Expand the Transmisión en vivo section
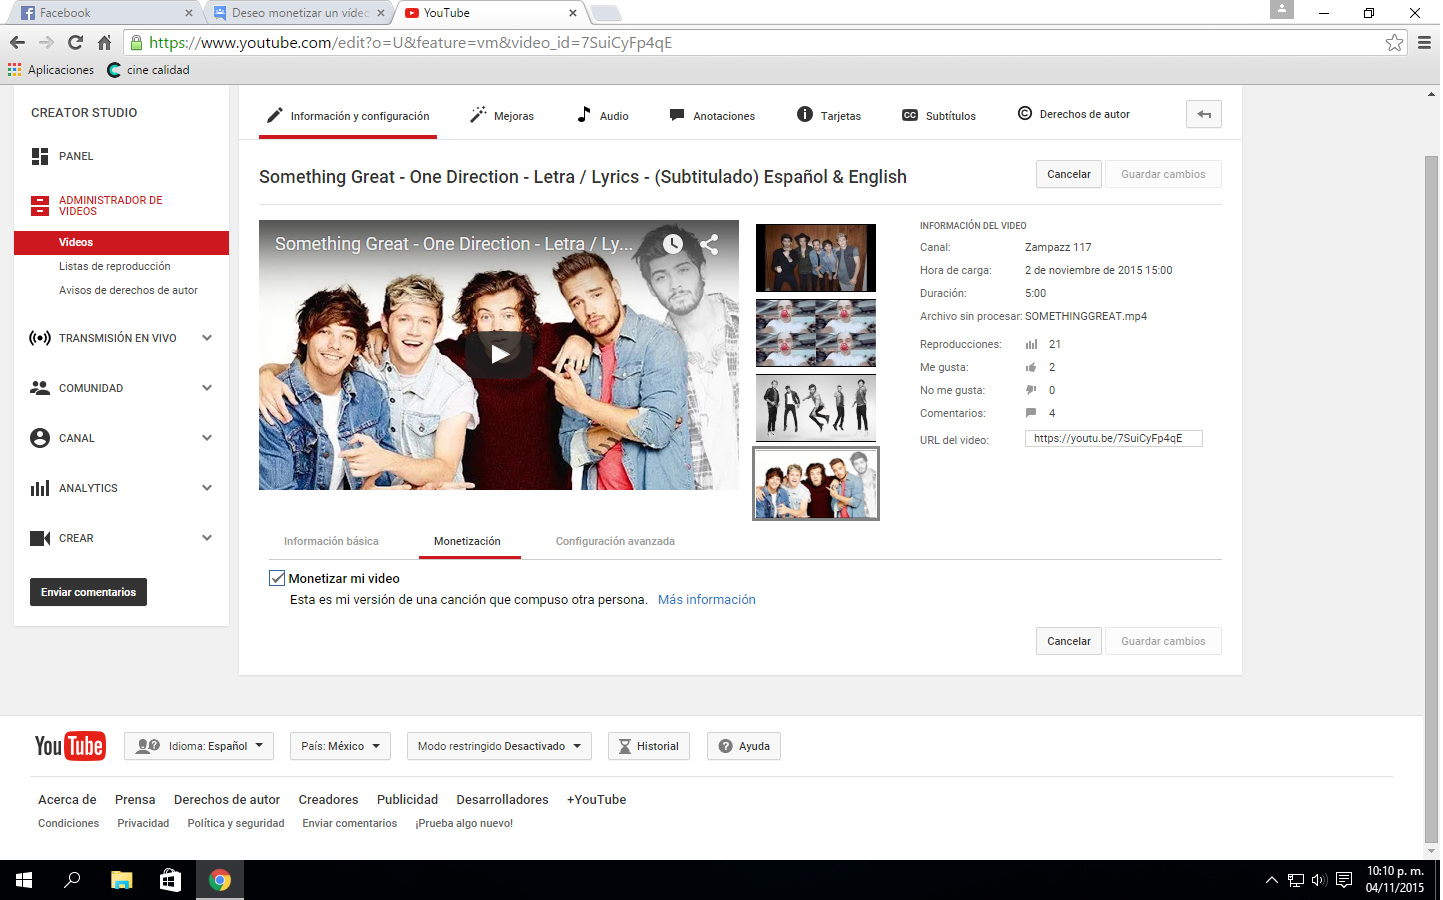 pos(207,338)
